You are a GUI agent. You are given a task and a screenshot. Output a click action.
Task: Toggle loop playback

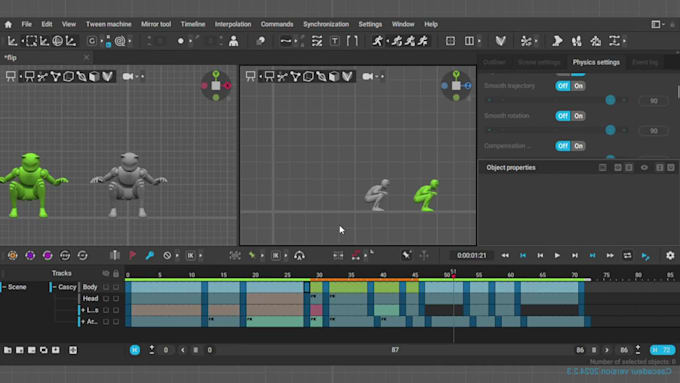627,255
